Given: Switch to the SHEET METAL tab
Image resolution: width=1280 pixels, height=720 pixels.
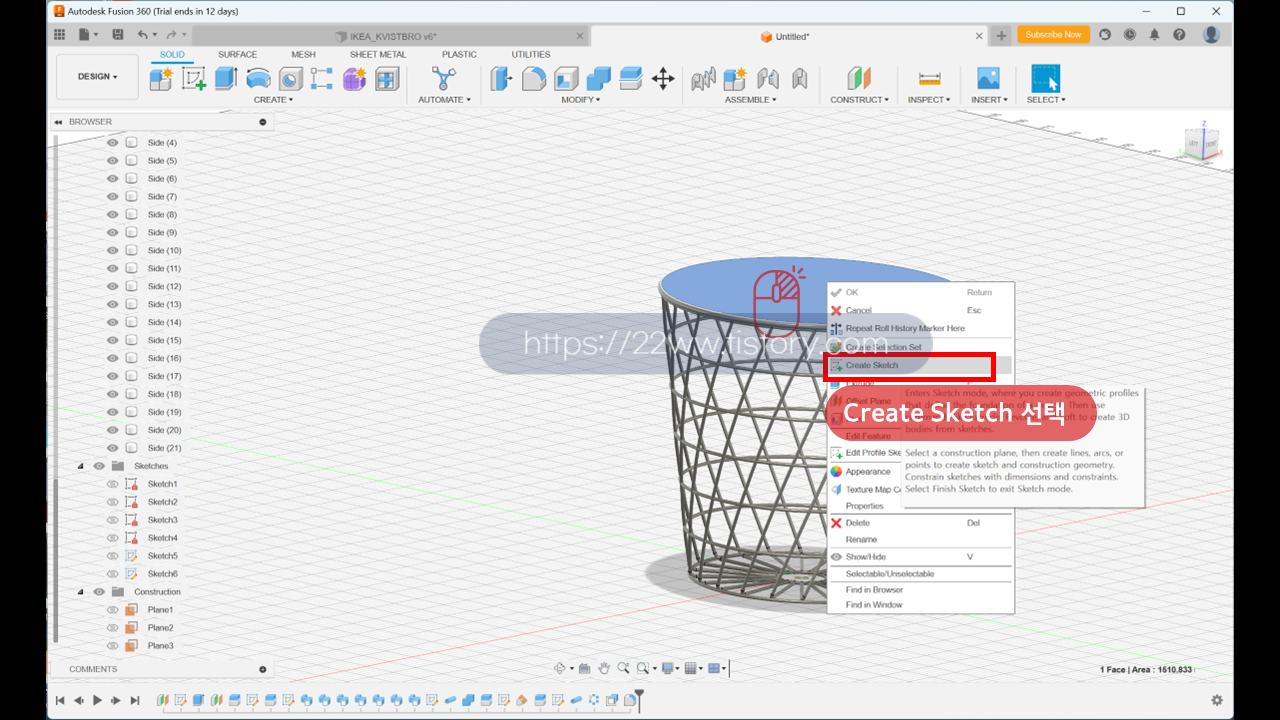Looking at the screenshot, I should [378, 55].
